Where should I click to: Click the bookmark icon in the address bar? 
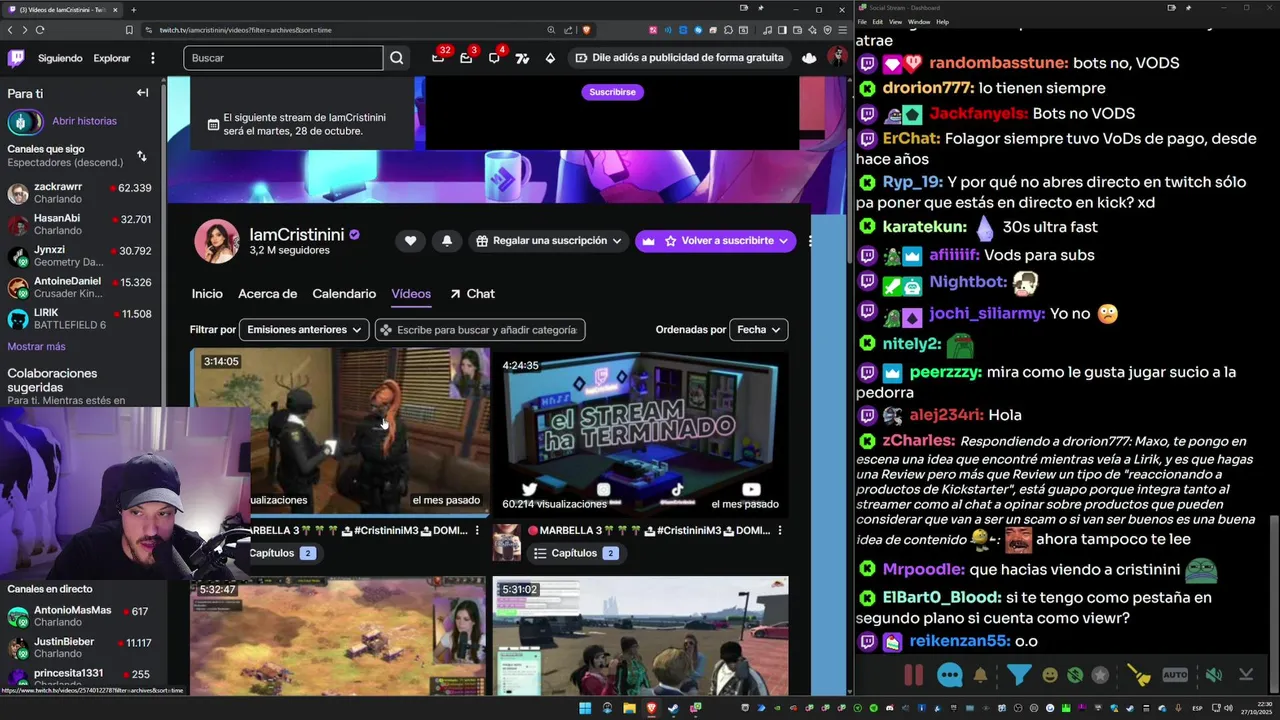point(129,30)
